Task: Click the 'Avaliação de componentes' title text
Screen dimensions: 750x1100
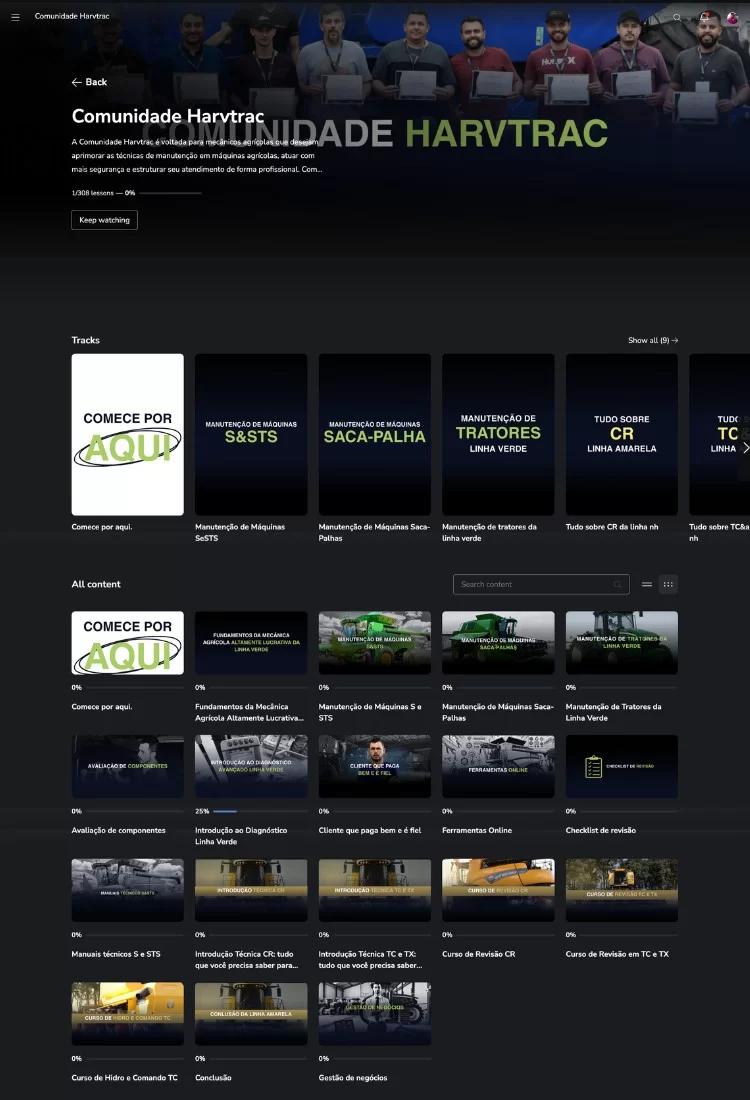Action: click(119, 830)
